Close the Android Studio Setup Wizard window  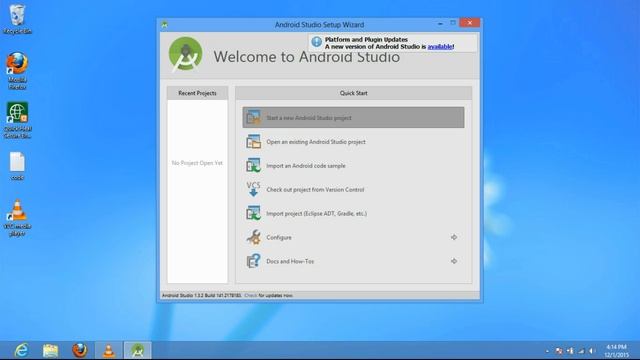point(470,23)
